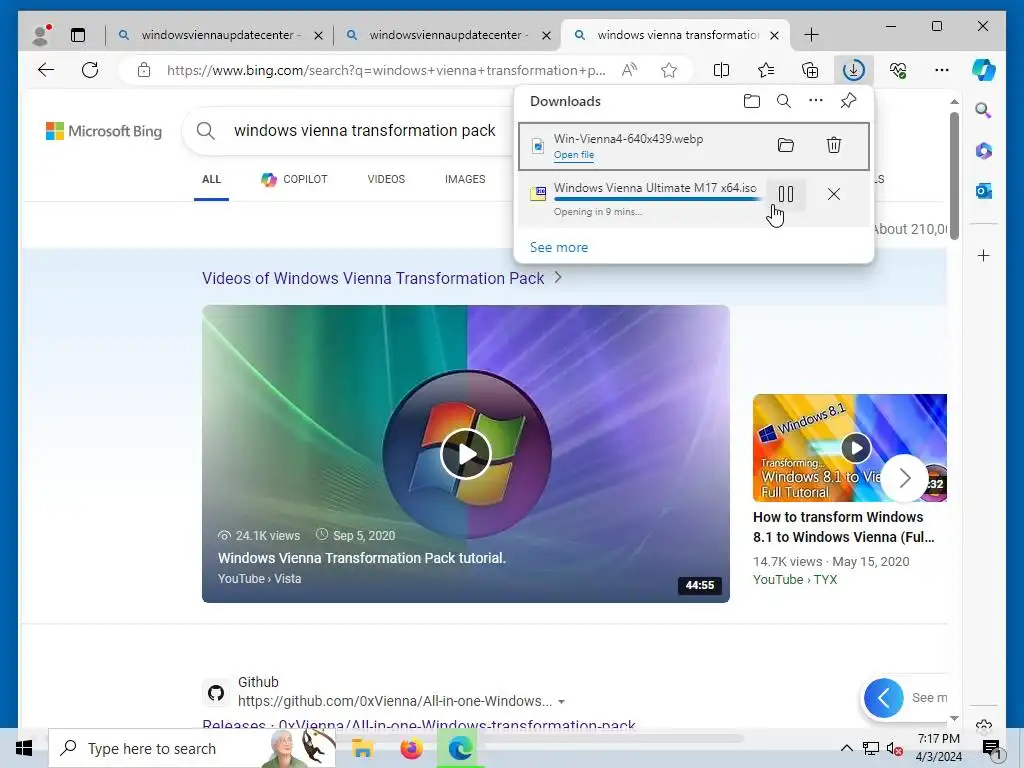Open split screen icon
Viewport: 1024px width, 768px height.
coord(722,70)
